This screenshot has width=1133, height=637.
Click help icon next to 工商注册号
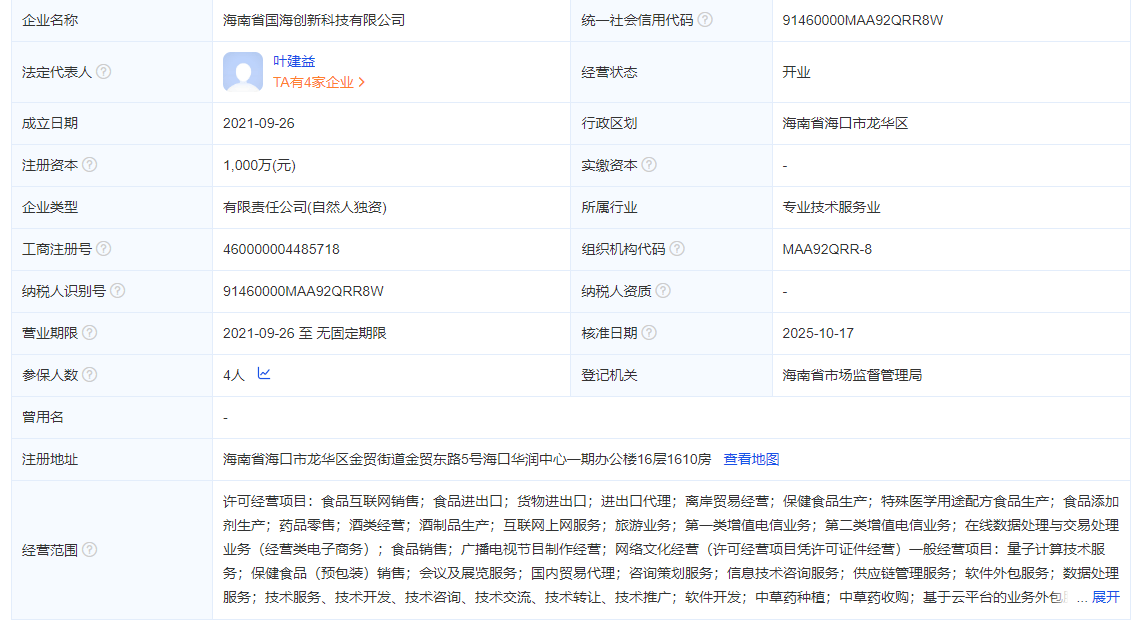click(x=104, y=249)
